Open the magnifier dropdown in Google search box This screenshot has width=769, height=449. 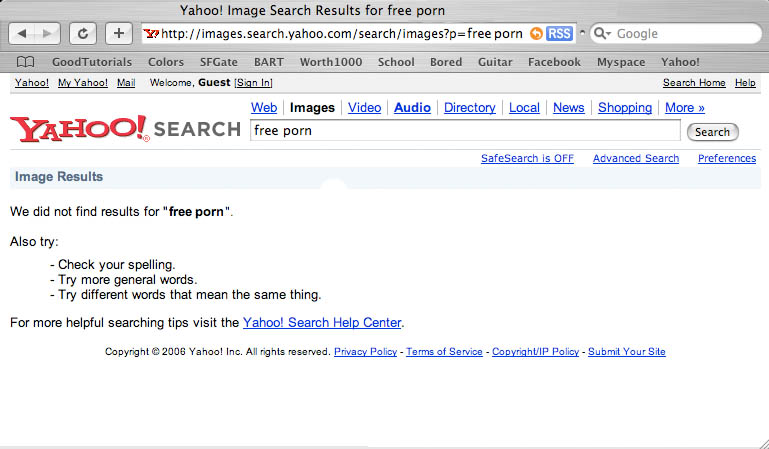click(x=602, y=33)
